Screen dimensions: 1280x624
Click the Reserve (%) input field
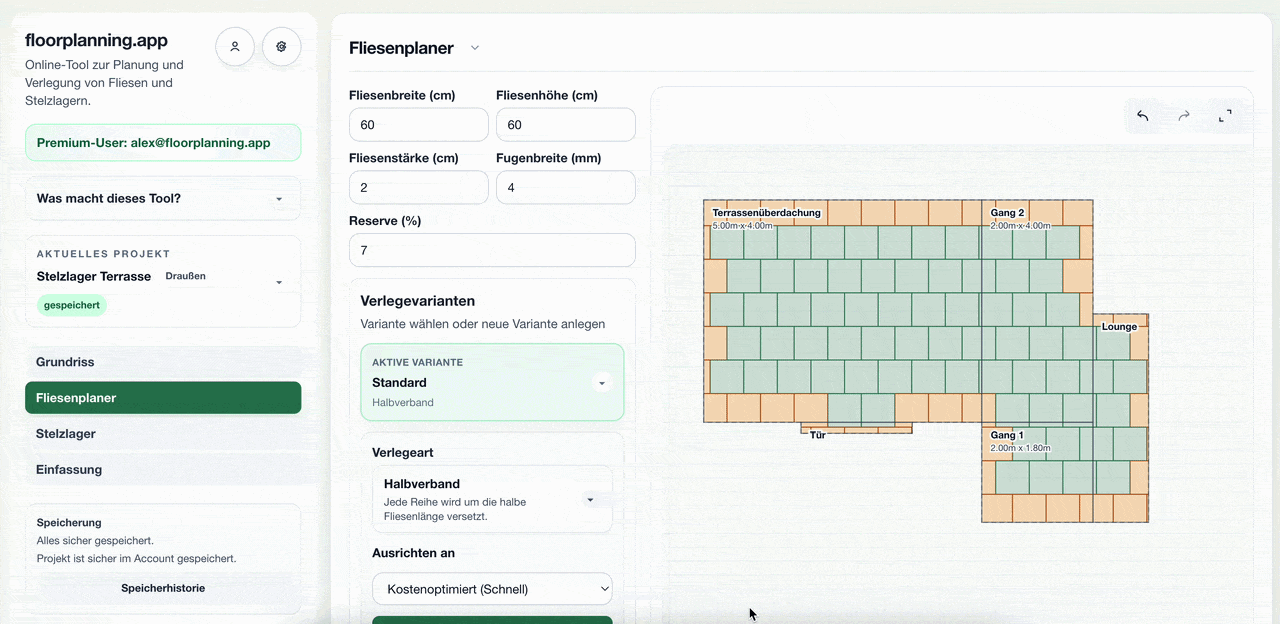click(492, 250)
